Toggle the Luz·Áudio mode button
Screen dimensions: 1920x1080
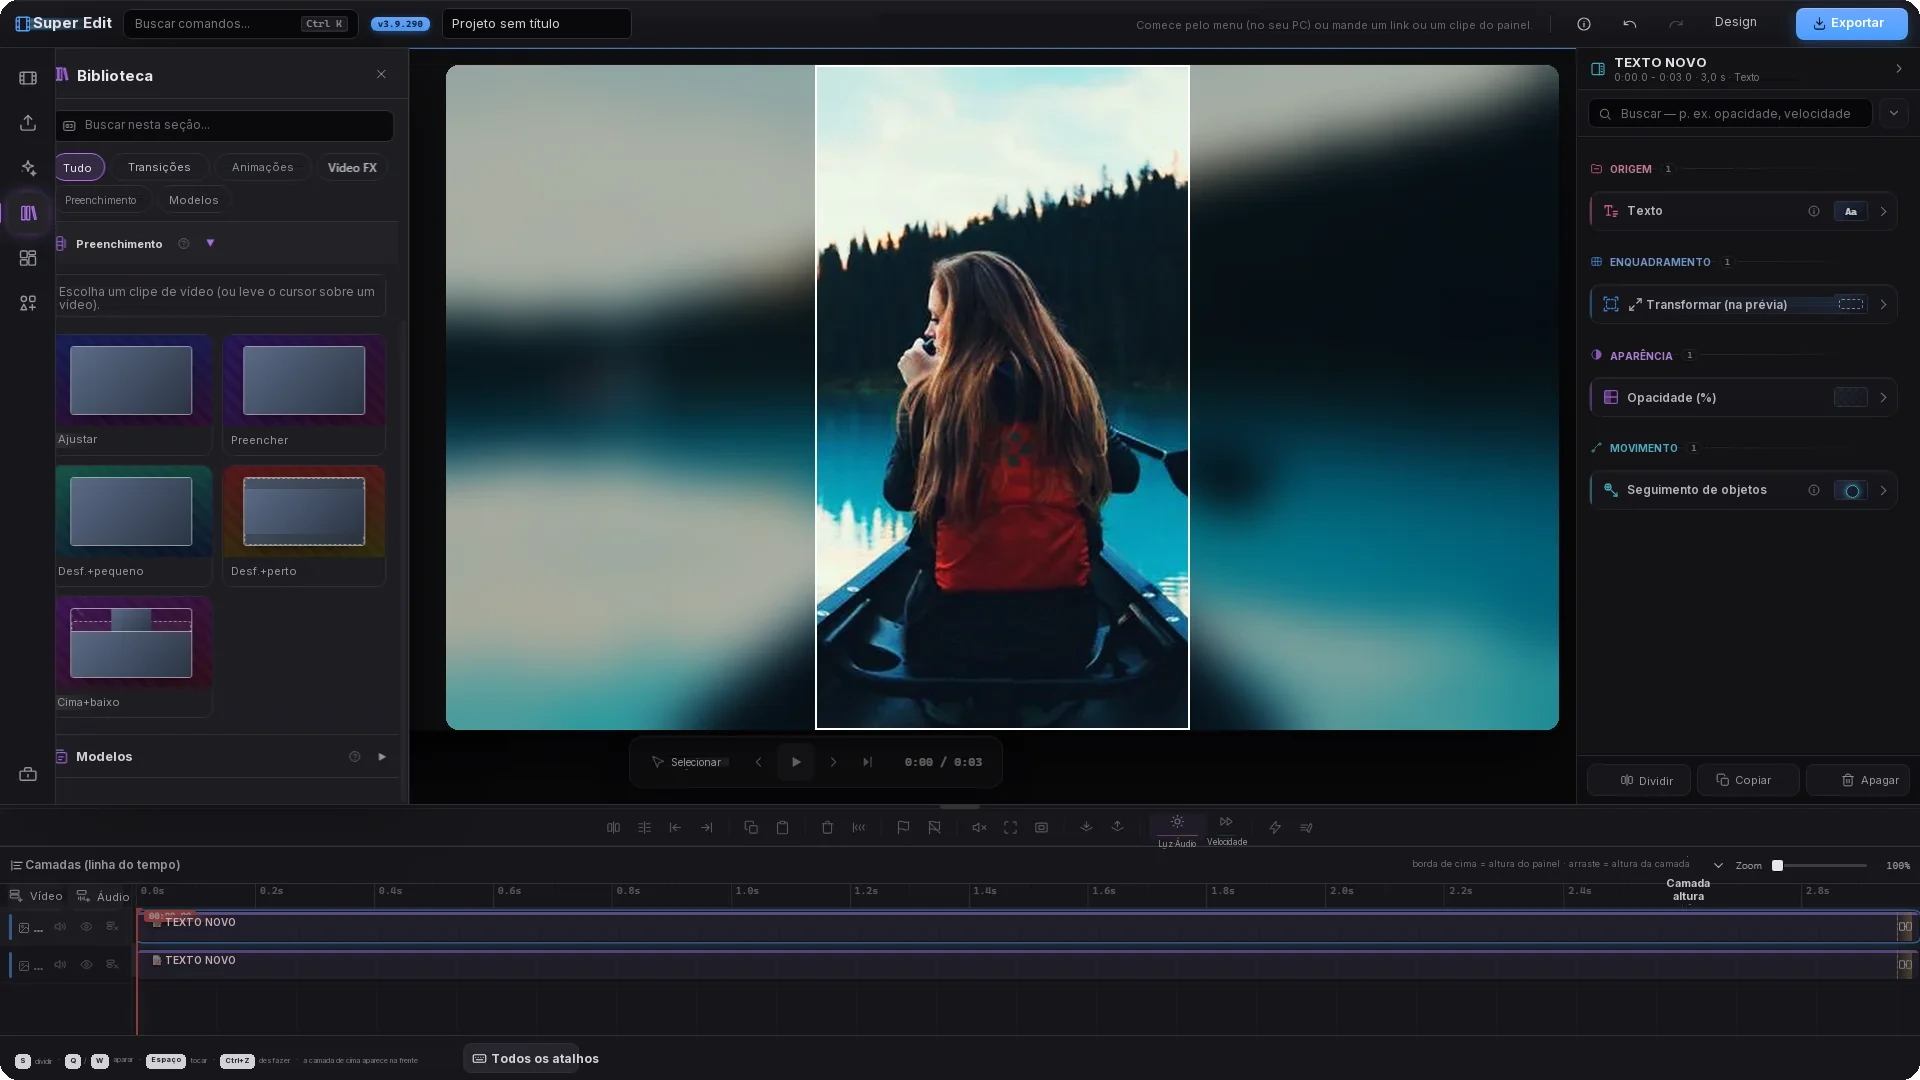(1177, 830)
